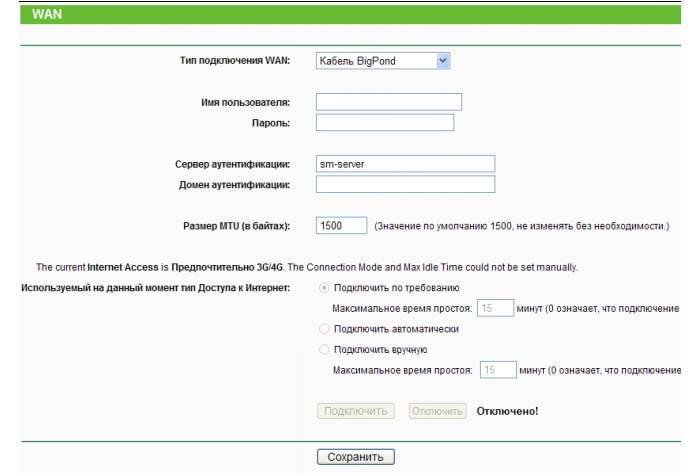Viewport: 700px width, 473px height.
Task: Click the Предпочтительно 3G/4G text
Action: coord(227,267)
